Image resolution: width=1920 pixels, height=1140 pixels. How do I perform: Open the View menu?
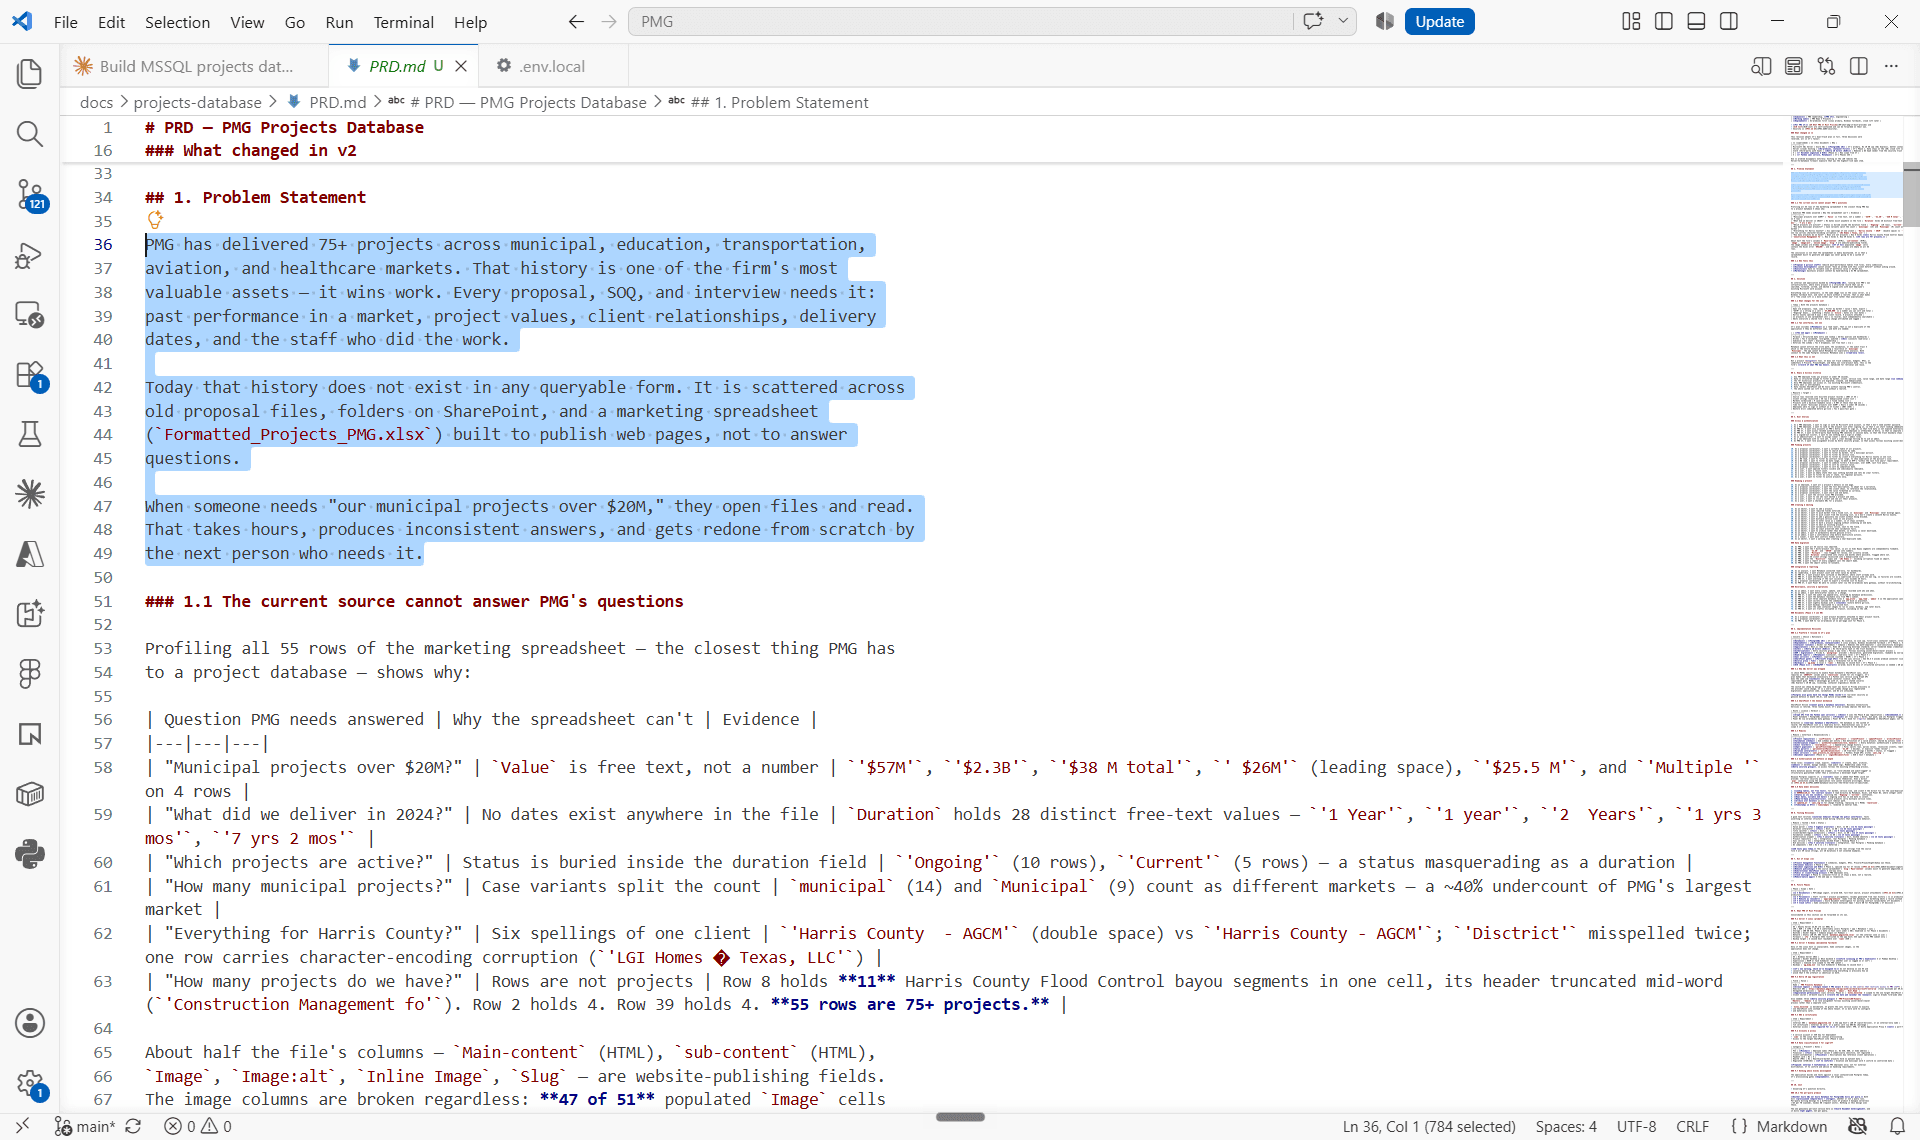click(x=247, y=22)
